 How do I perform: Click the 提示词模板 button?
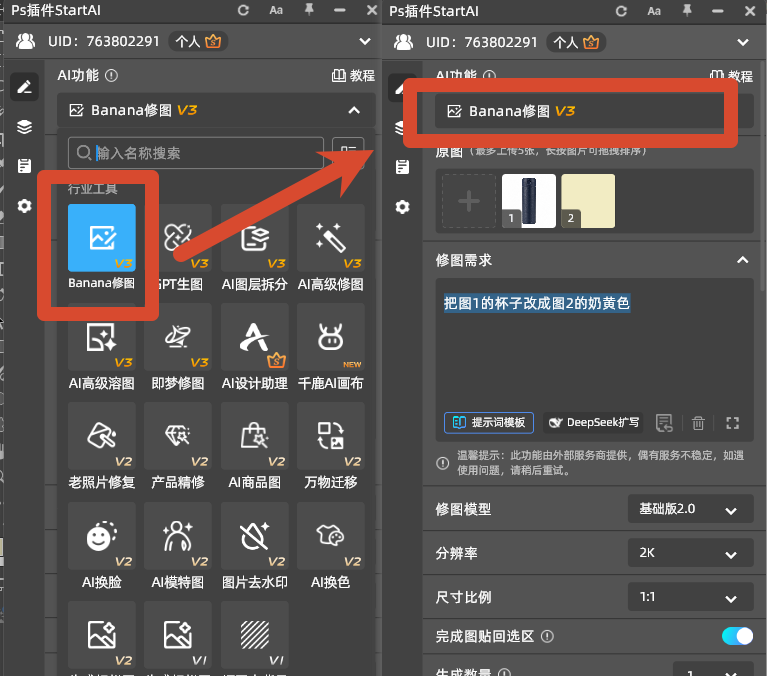click(x=489, y=423)
